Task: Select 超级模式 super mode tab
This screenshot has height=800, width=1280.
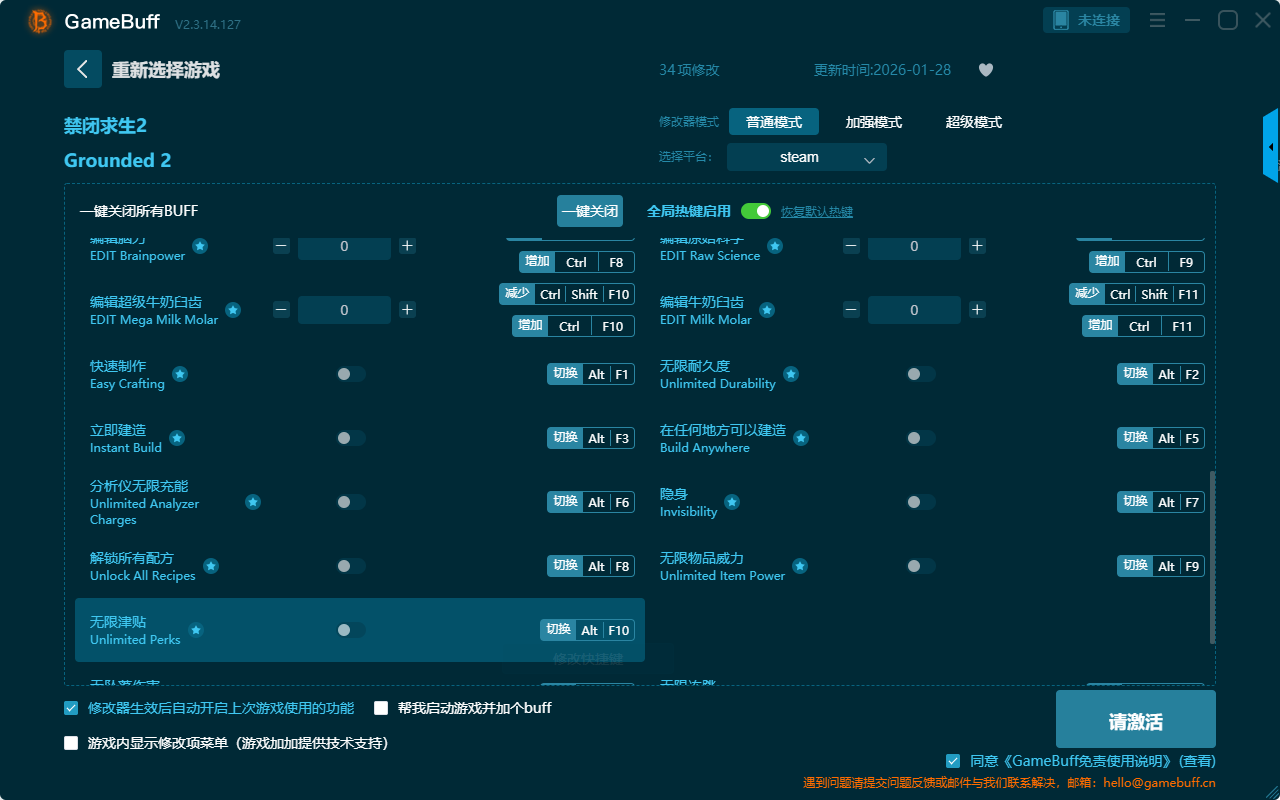Action: click(x=973, y=122)
